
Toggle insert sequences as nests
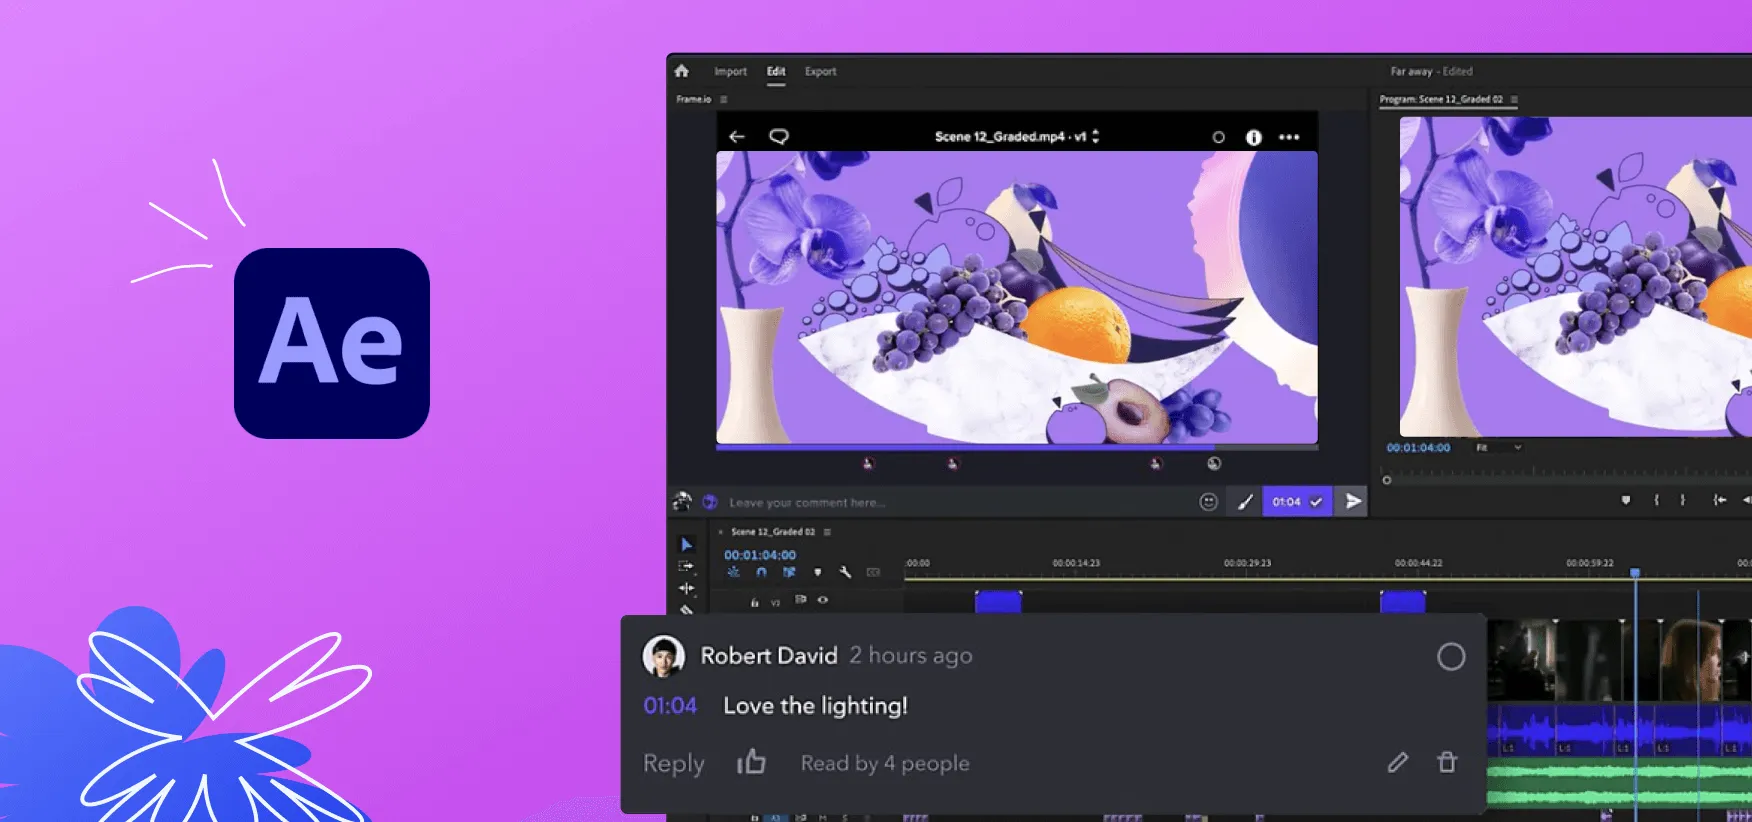[733, 572]
